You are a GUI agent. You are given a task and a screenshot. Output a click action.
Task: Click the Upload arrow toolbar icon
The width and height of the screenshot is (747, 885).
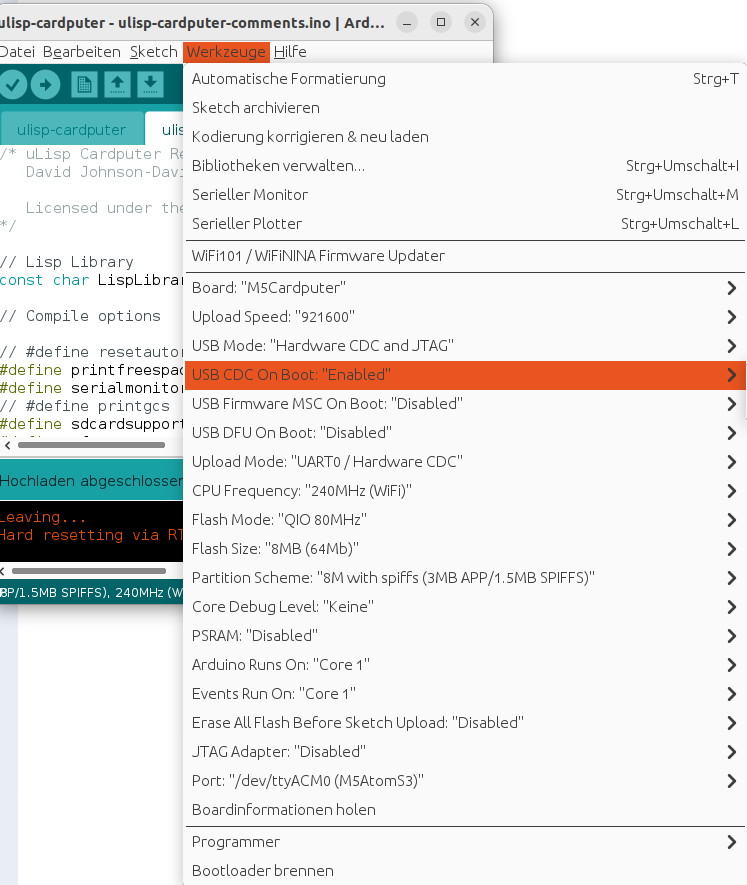45,85
